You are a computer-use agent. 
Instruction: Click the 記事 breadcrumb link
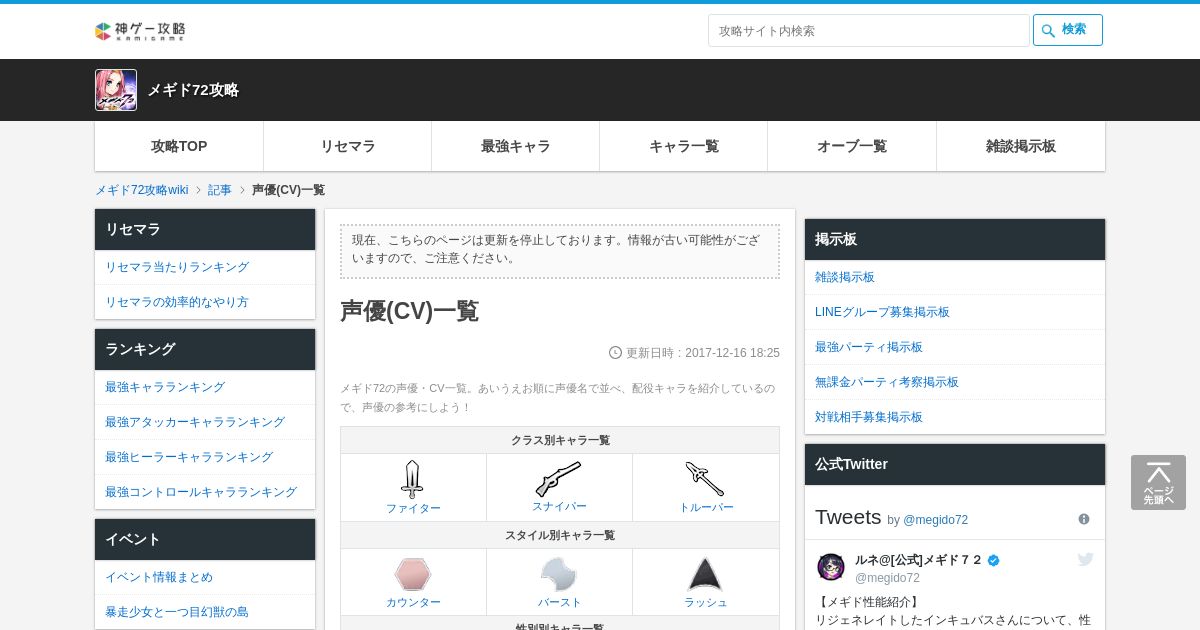[x=220, y=190]
